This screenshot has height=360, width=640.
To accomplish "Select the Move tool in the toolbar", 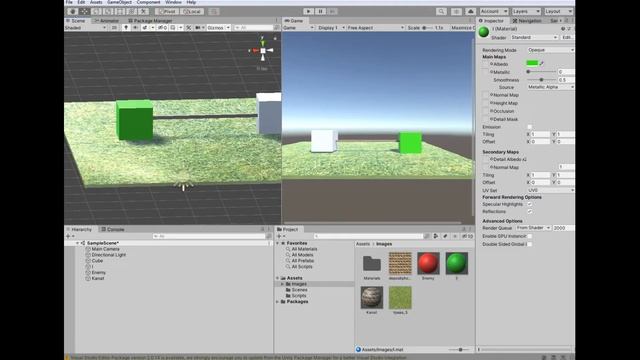I will pos(84,11).
